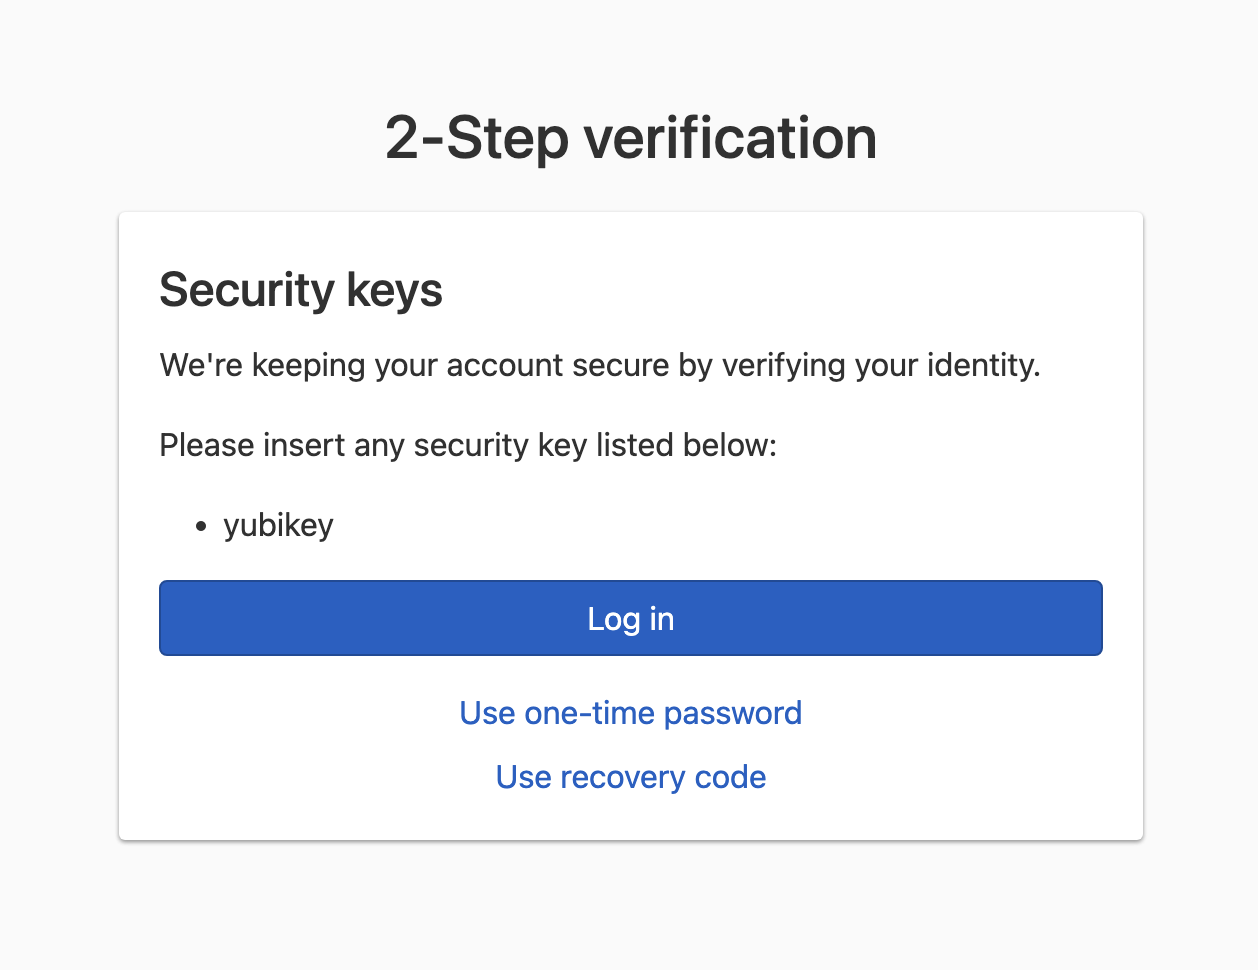Click the bullet point beside yubikey
Screen dimensions: 1258x970
coord(200,525)
